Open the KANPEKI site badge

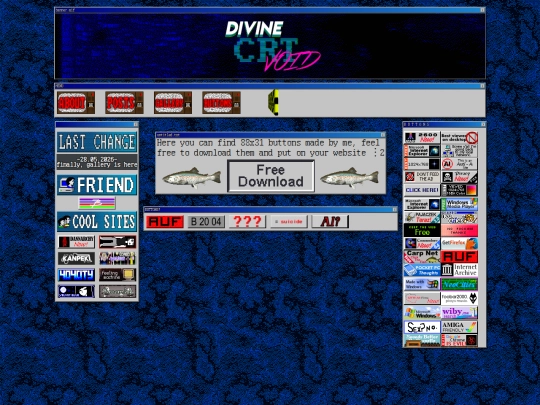coord(76,258)
